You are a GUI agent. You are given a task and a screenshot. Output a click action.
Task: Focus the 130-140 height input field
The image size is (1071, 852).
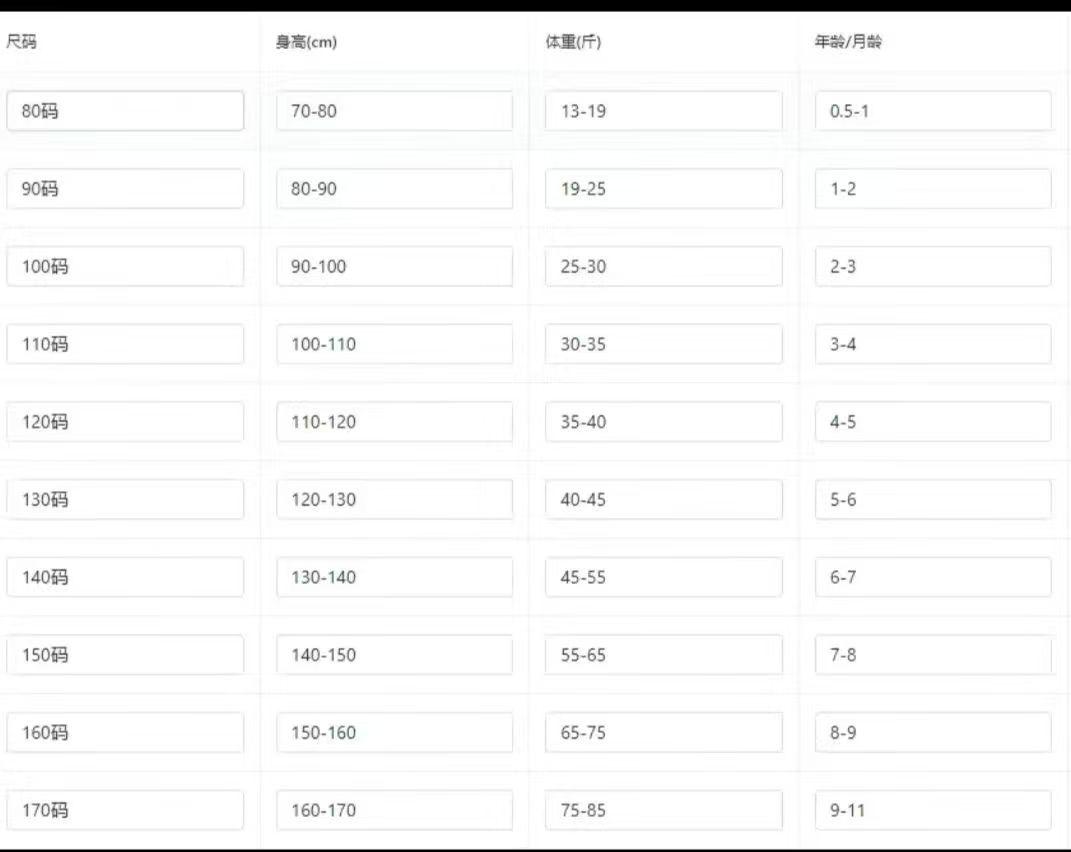tap(394, 577)
